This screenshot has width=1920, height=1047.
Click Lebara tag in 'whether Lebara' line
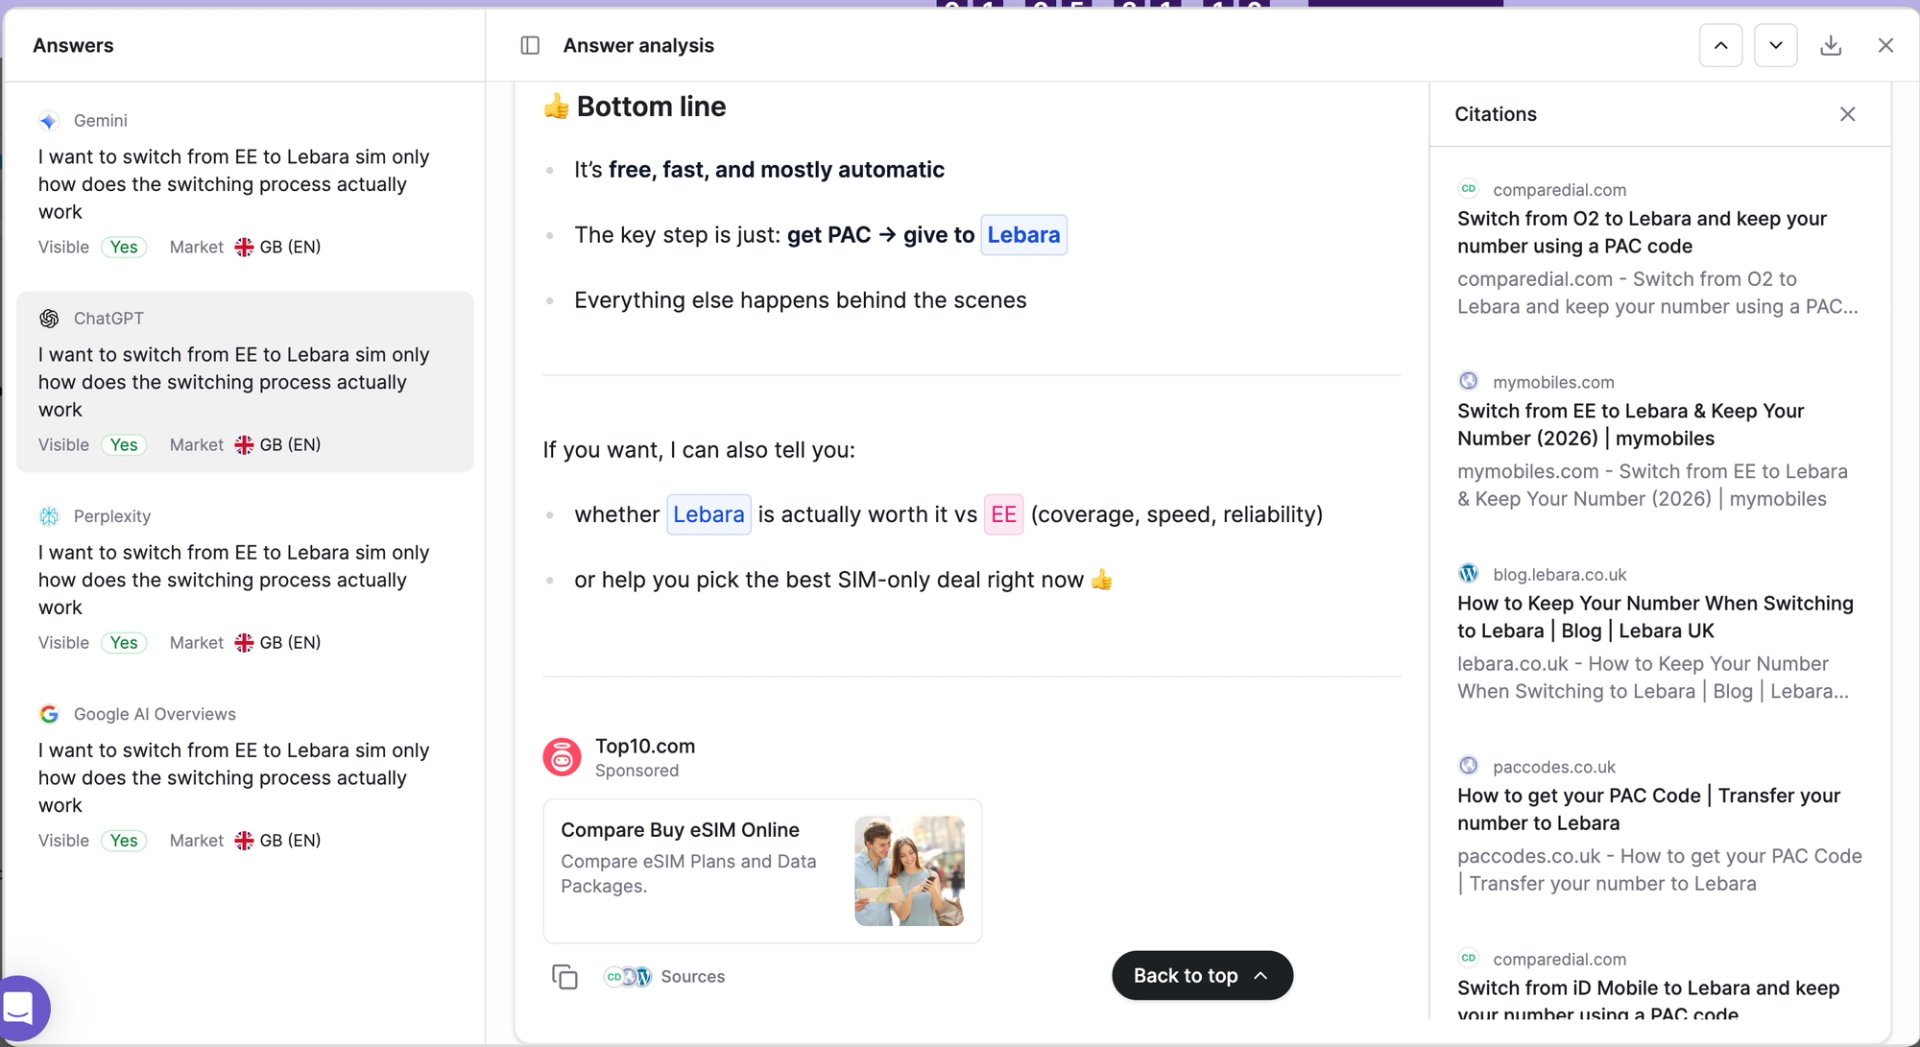tap(708, 514)
